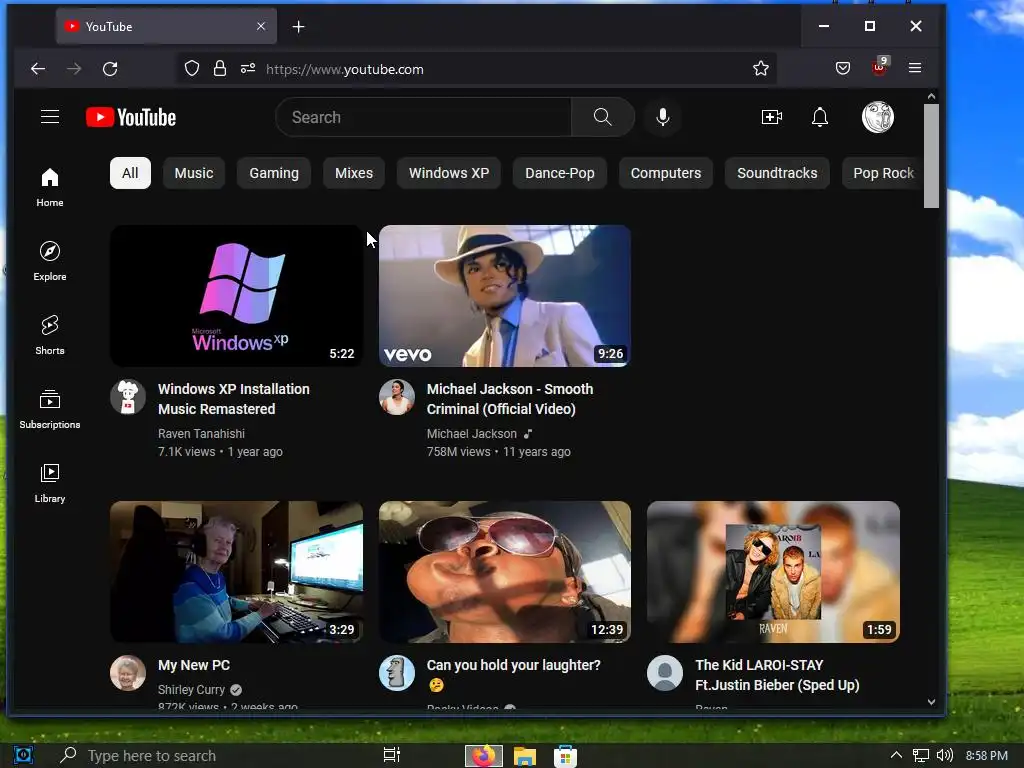The image size is (1024, 768).
Task: Go to Home in sidebar
Action: point(50,187)
